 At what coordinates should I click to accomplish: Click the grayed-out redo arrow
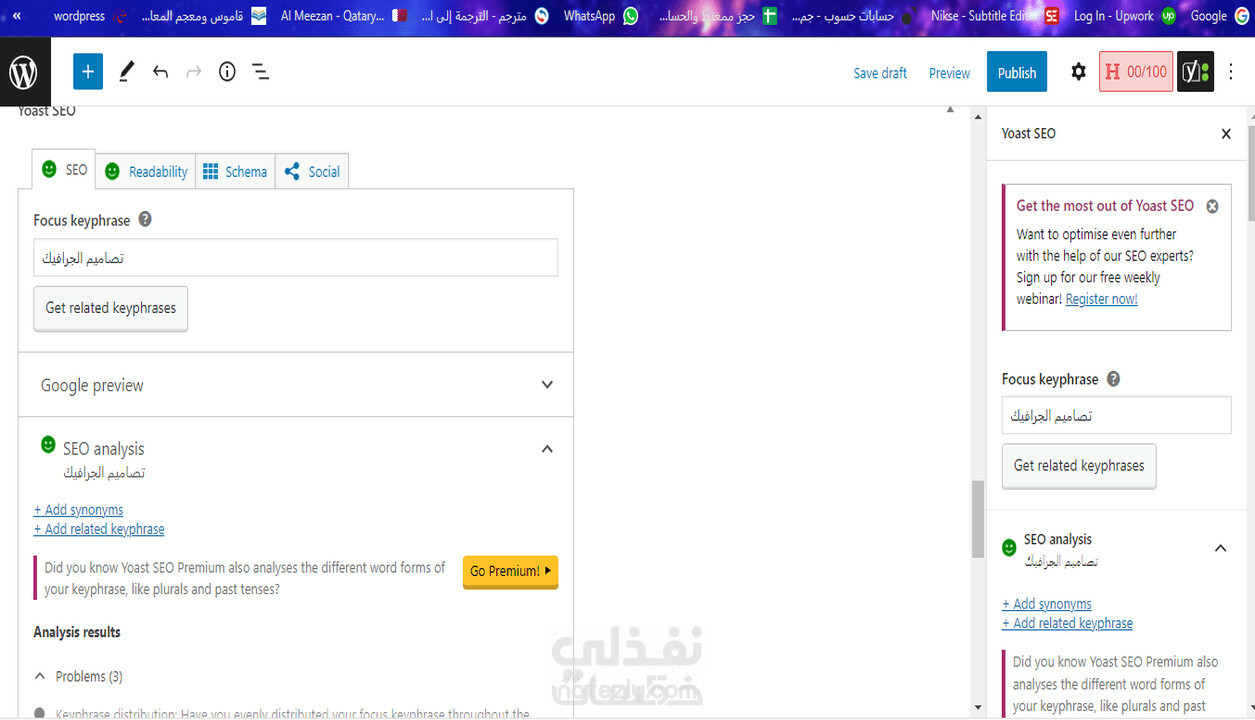pyautogui.click(x=194, y=72)
